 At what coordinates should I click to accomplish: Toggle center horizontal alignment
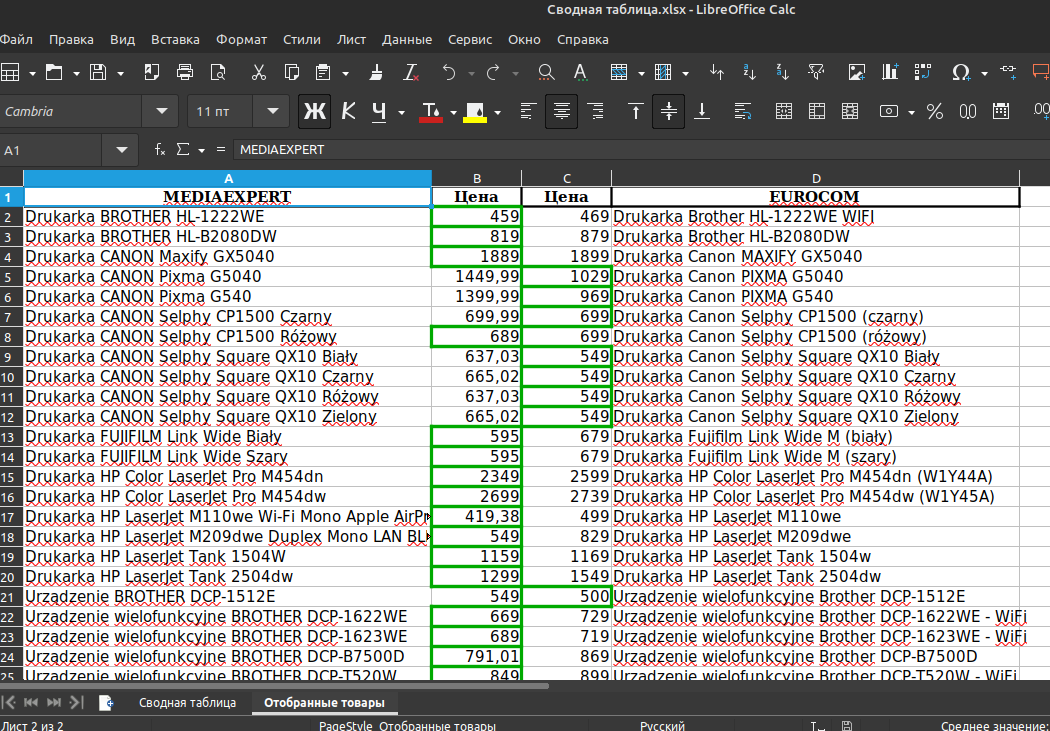click(561, 111)
